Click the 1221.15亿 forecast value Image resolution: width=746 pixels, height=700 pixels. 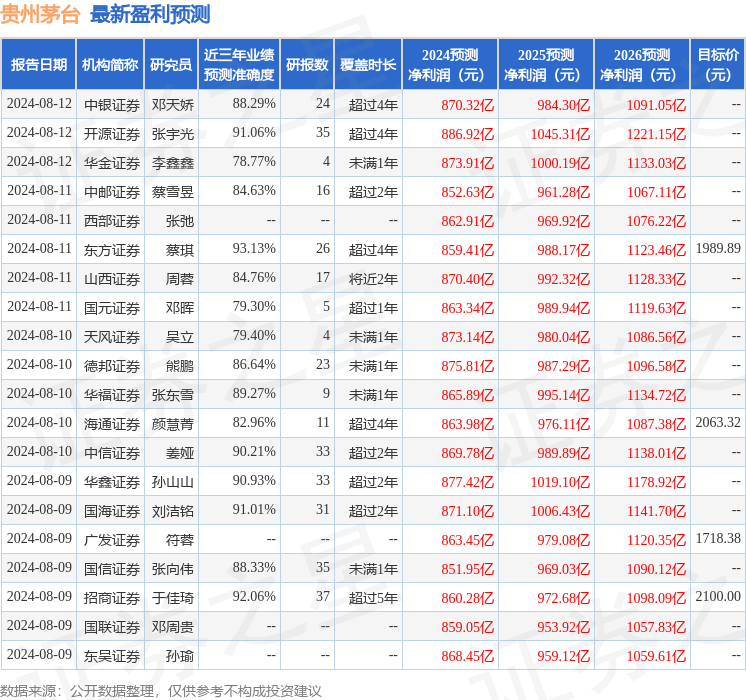click(x=657, y=134)
